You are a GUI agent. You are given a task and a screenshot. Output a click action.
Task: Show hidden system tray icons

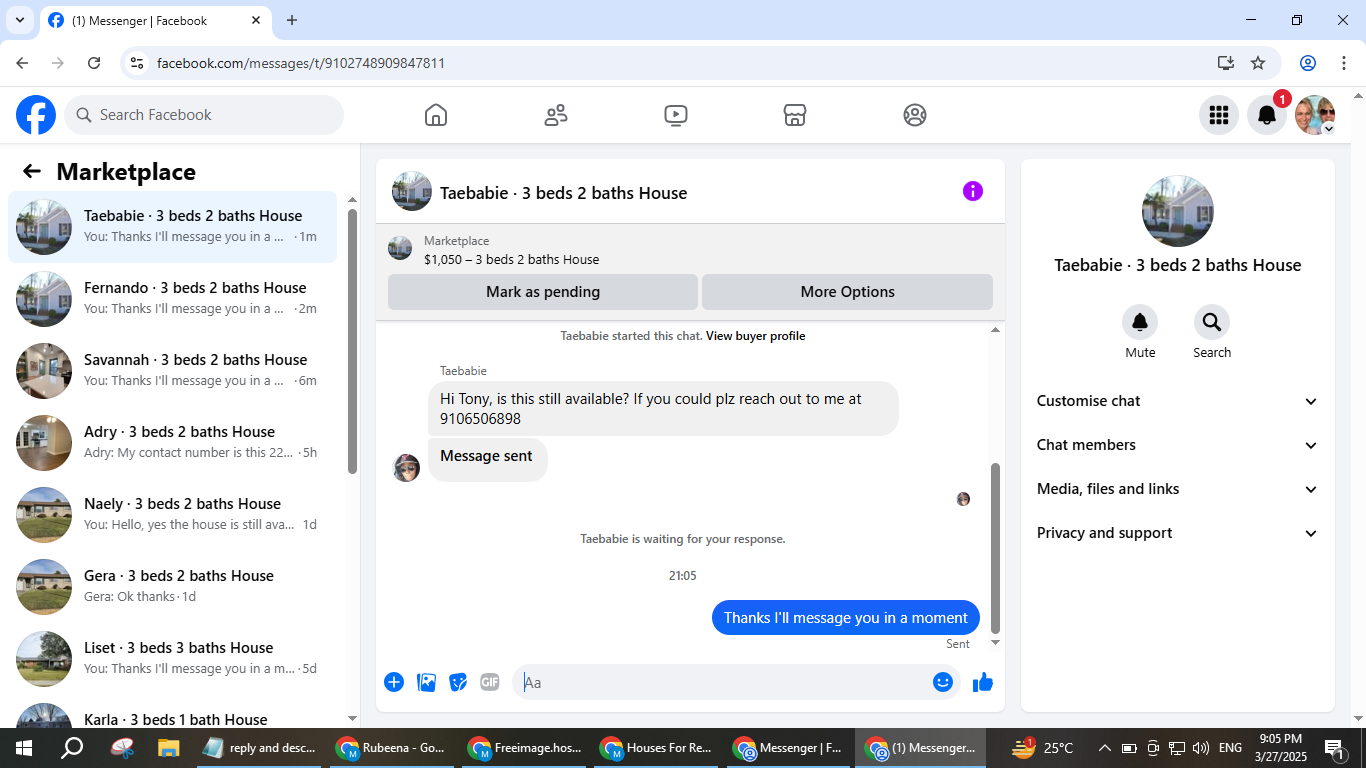click(x=1105, y=747)
